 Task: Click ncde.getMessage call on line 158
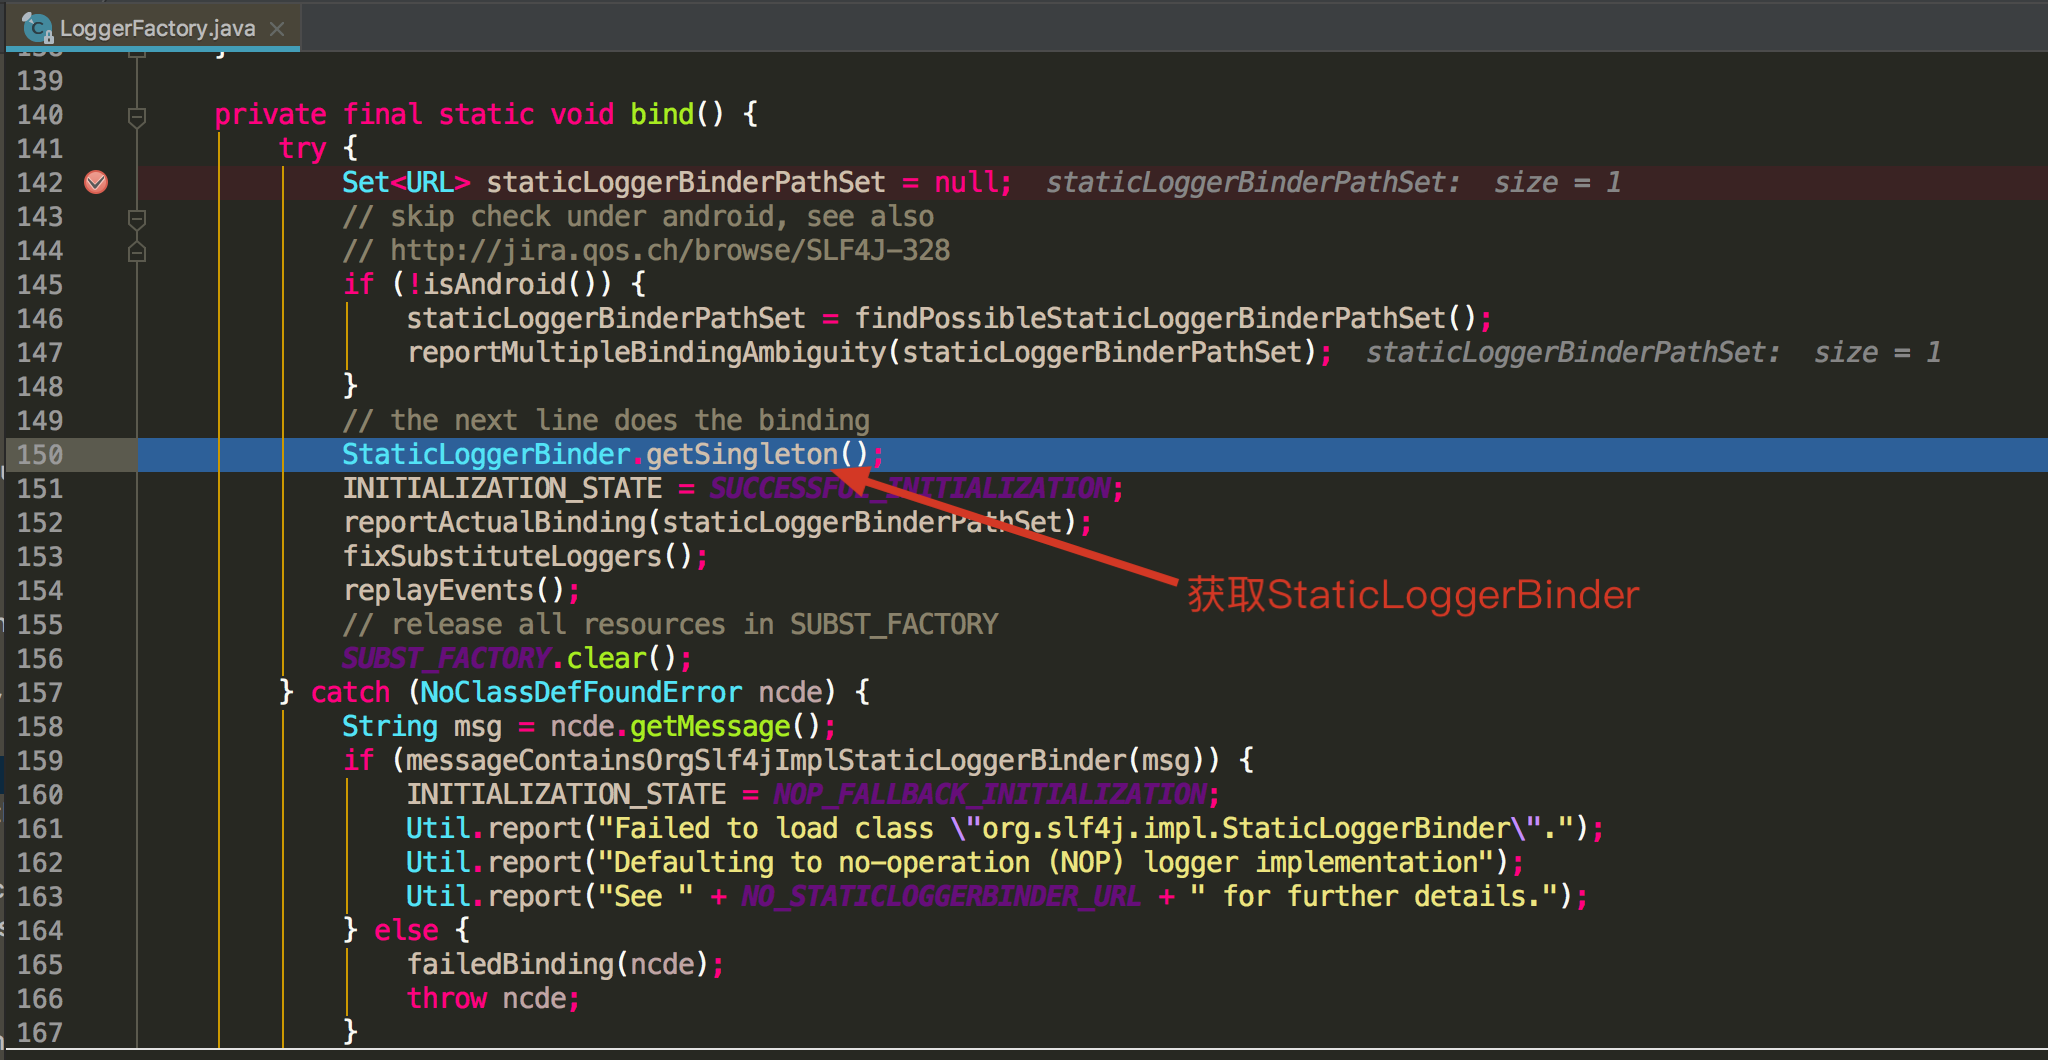click(x=670, y=727)
